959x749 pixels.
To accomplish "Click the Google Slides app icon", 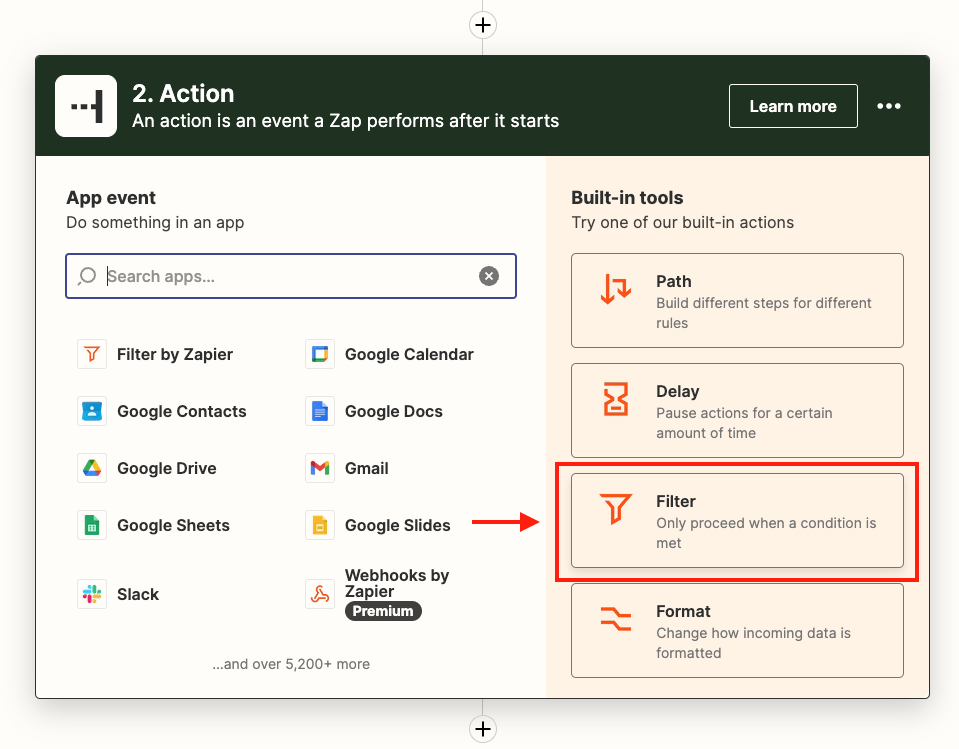I will 320,525.
